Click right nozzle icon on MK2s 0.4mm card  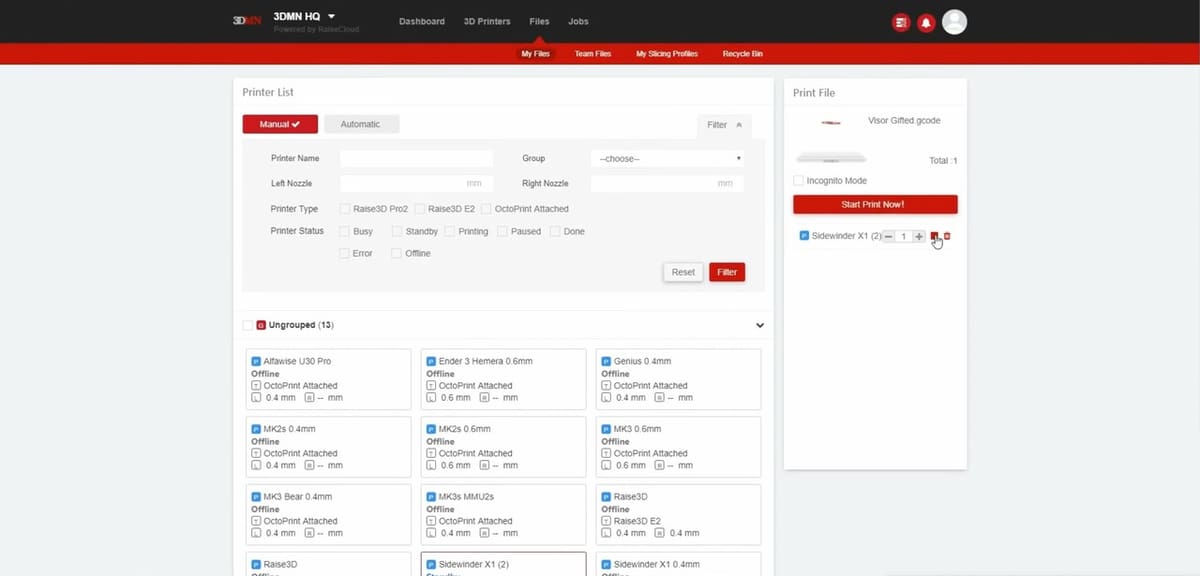pos(309,465)
